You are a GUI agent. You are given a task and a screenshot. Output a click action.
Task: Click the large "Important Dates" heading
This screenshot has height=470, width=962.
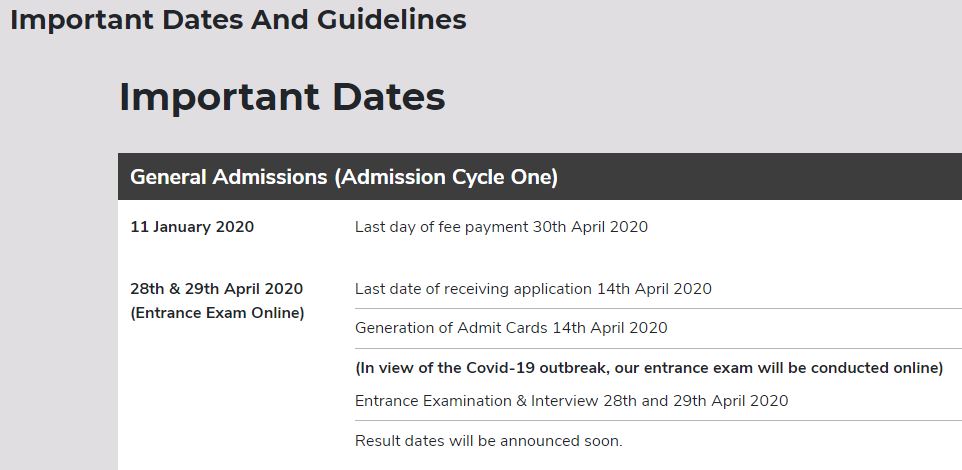pos(282,97)
